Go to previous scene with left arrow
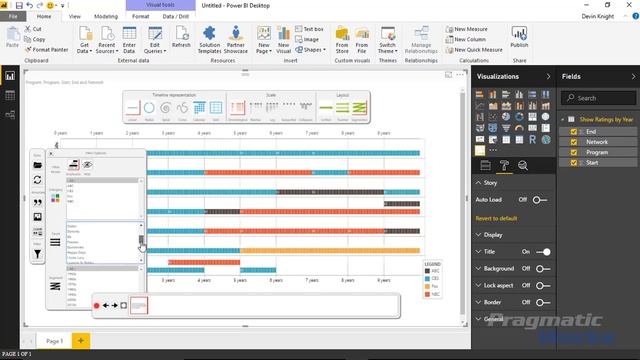Viewport: 640px width, 360px height. pyautogui.click(x=106, y=305)
